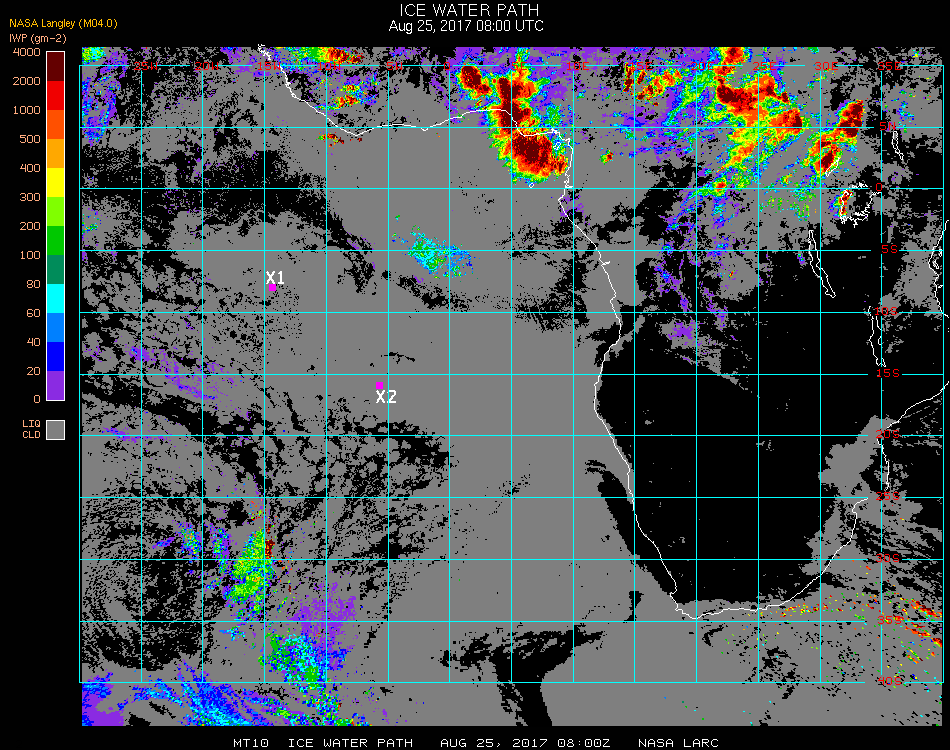950x750 pixels.
Task: Click the 'Aug 25, 2017 08:00 UTC' subtitle
Action: coord(466,26)
